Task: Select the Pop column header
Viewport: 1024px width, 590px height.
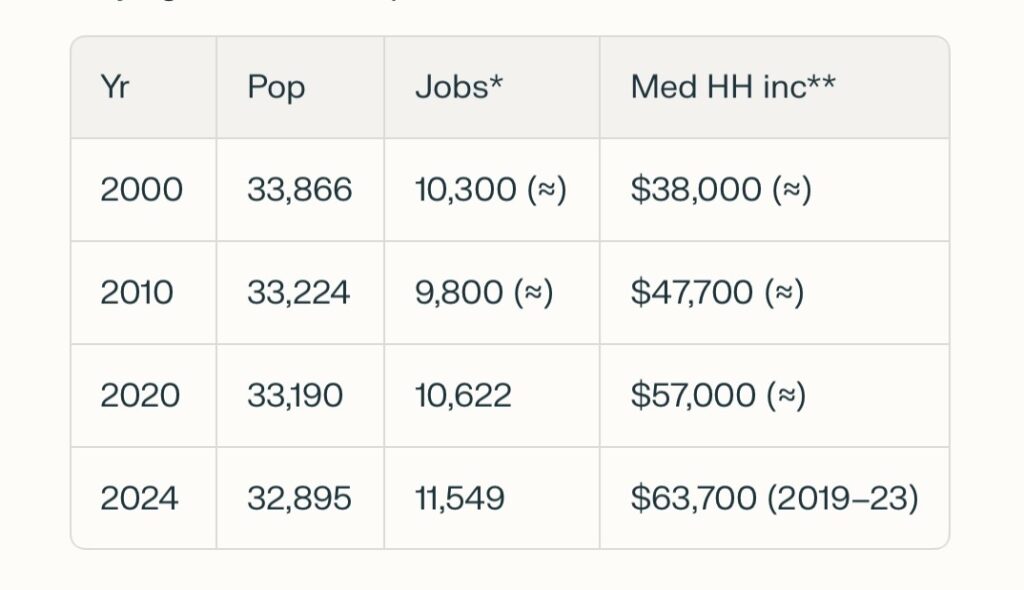Action: click(x=276, y=87)
